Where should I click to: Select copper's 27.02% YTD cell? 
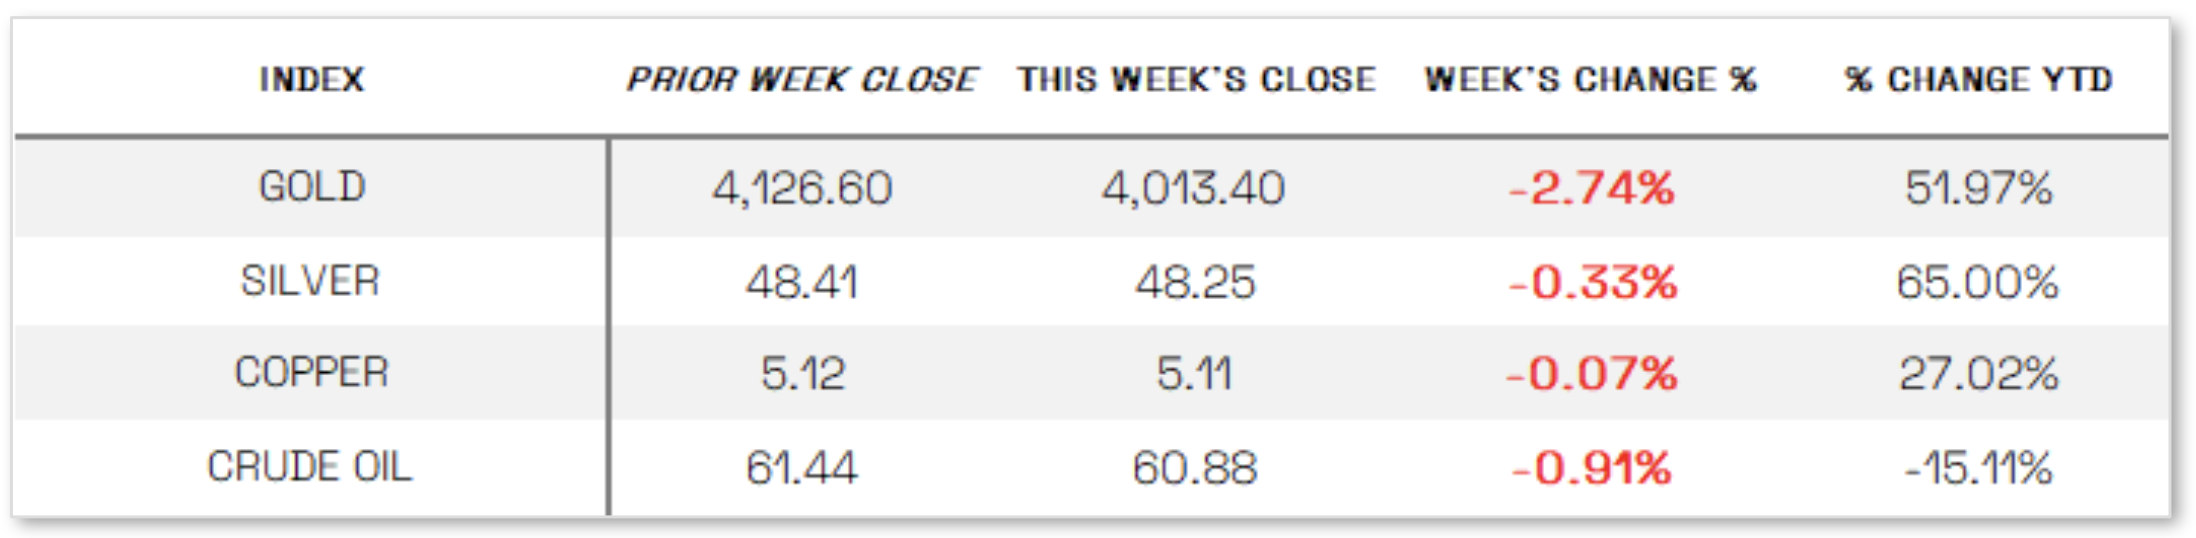click(1978, 374)
